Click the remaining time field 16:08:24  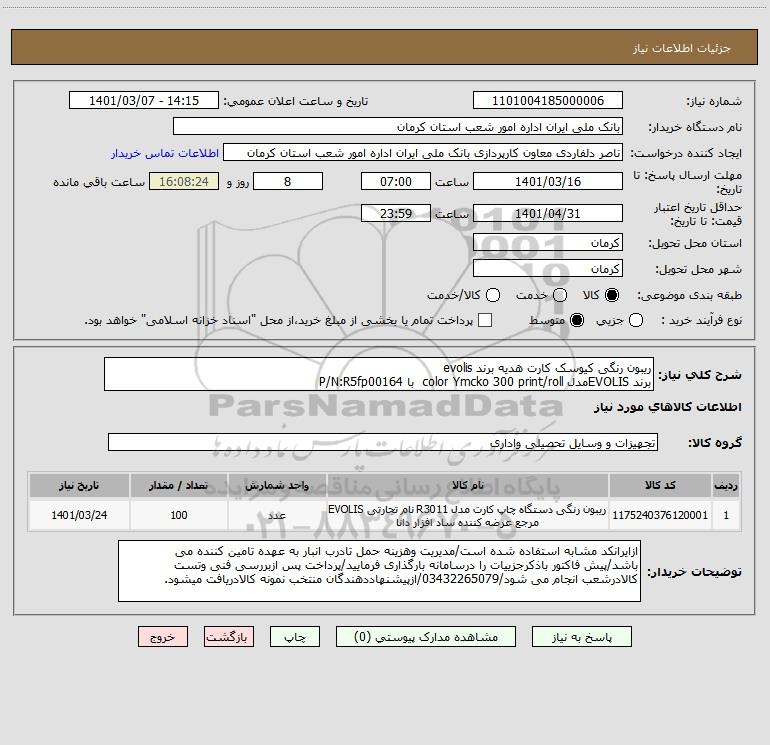[184, 182]
